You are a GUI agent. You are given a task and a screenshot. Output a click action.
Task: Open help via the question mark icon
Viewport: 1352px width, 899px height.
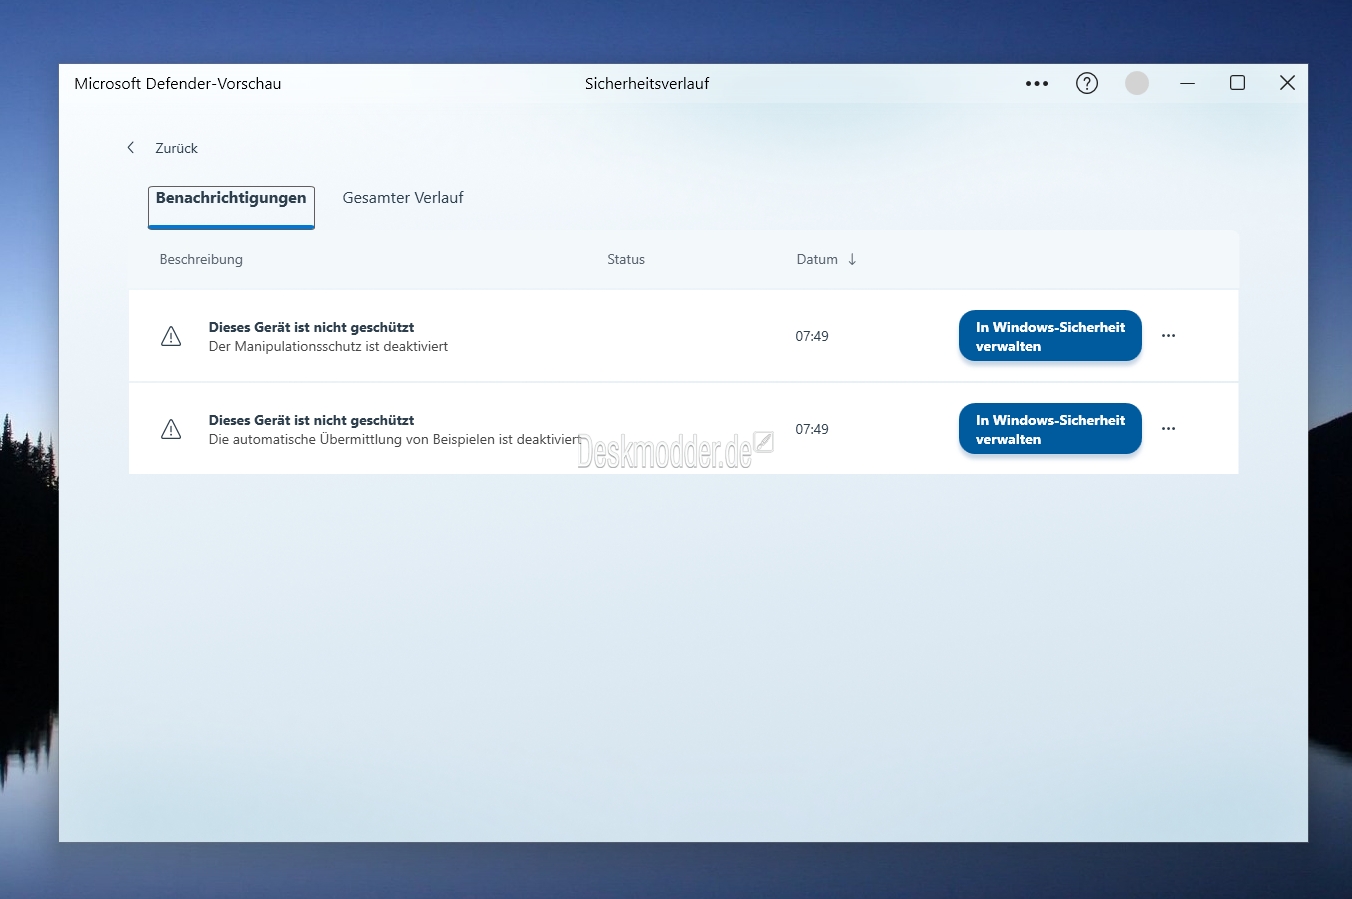(1087, 83)
